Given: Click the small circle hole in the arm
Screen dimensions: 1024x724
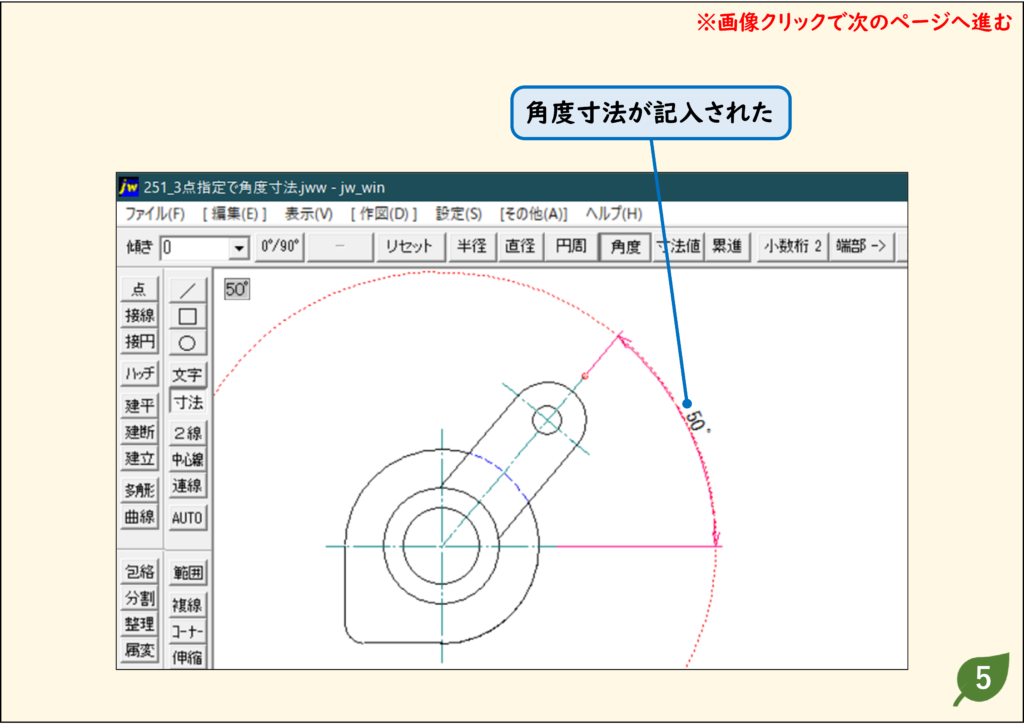Looking at the screenshot, I should click(547, 420).
